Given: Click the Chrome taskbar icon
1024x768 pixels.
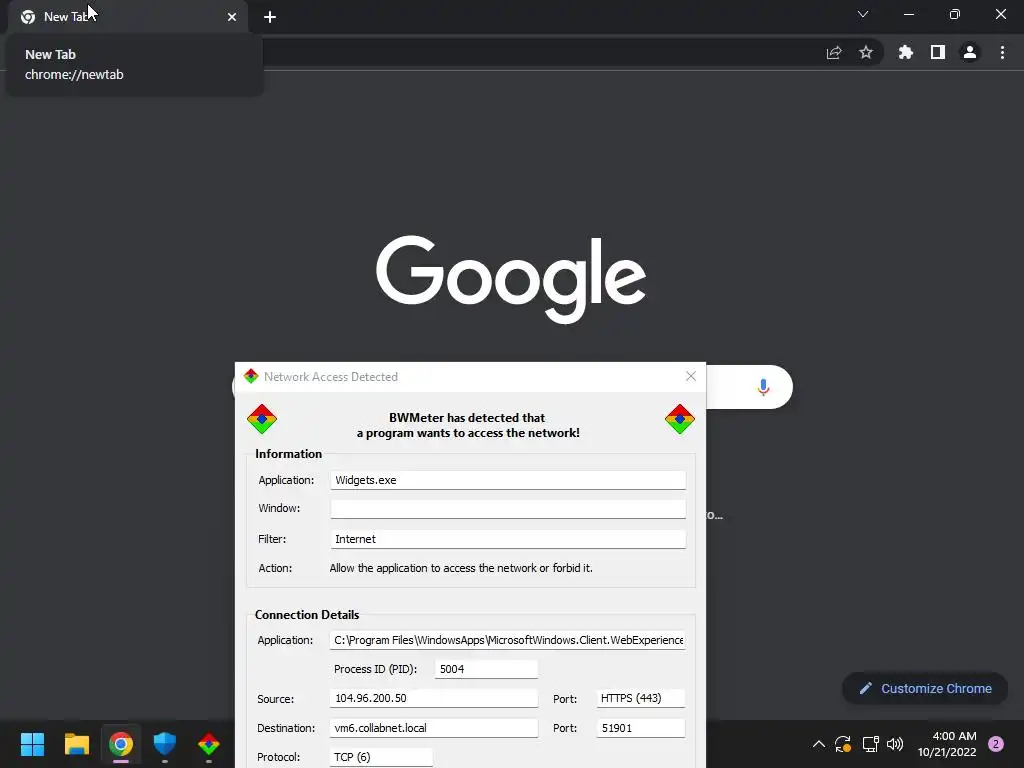Looking at the screenshot, I should pos(121,744).
